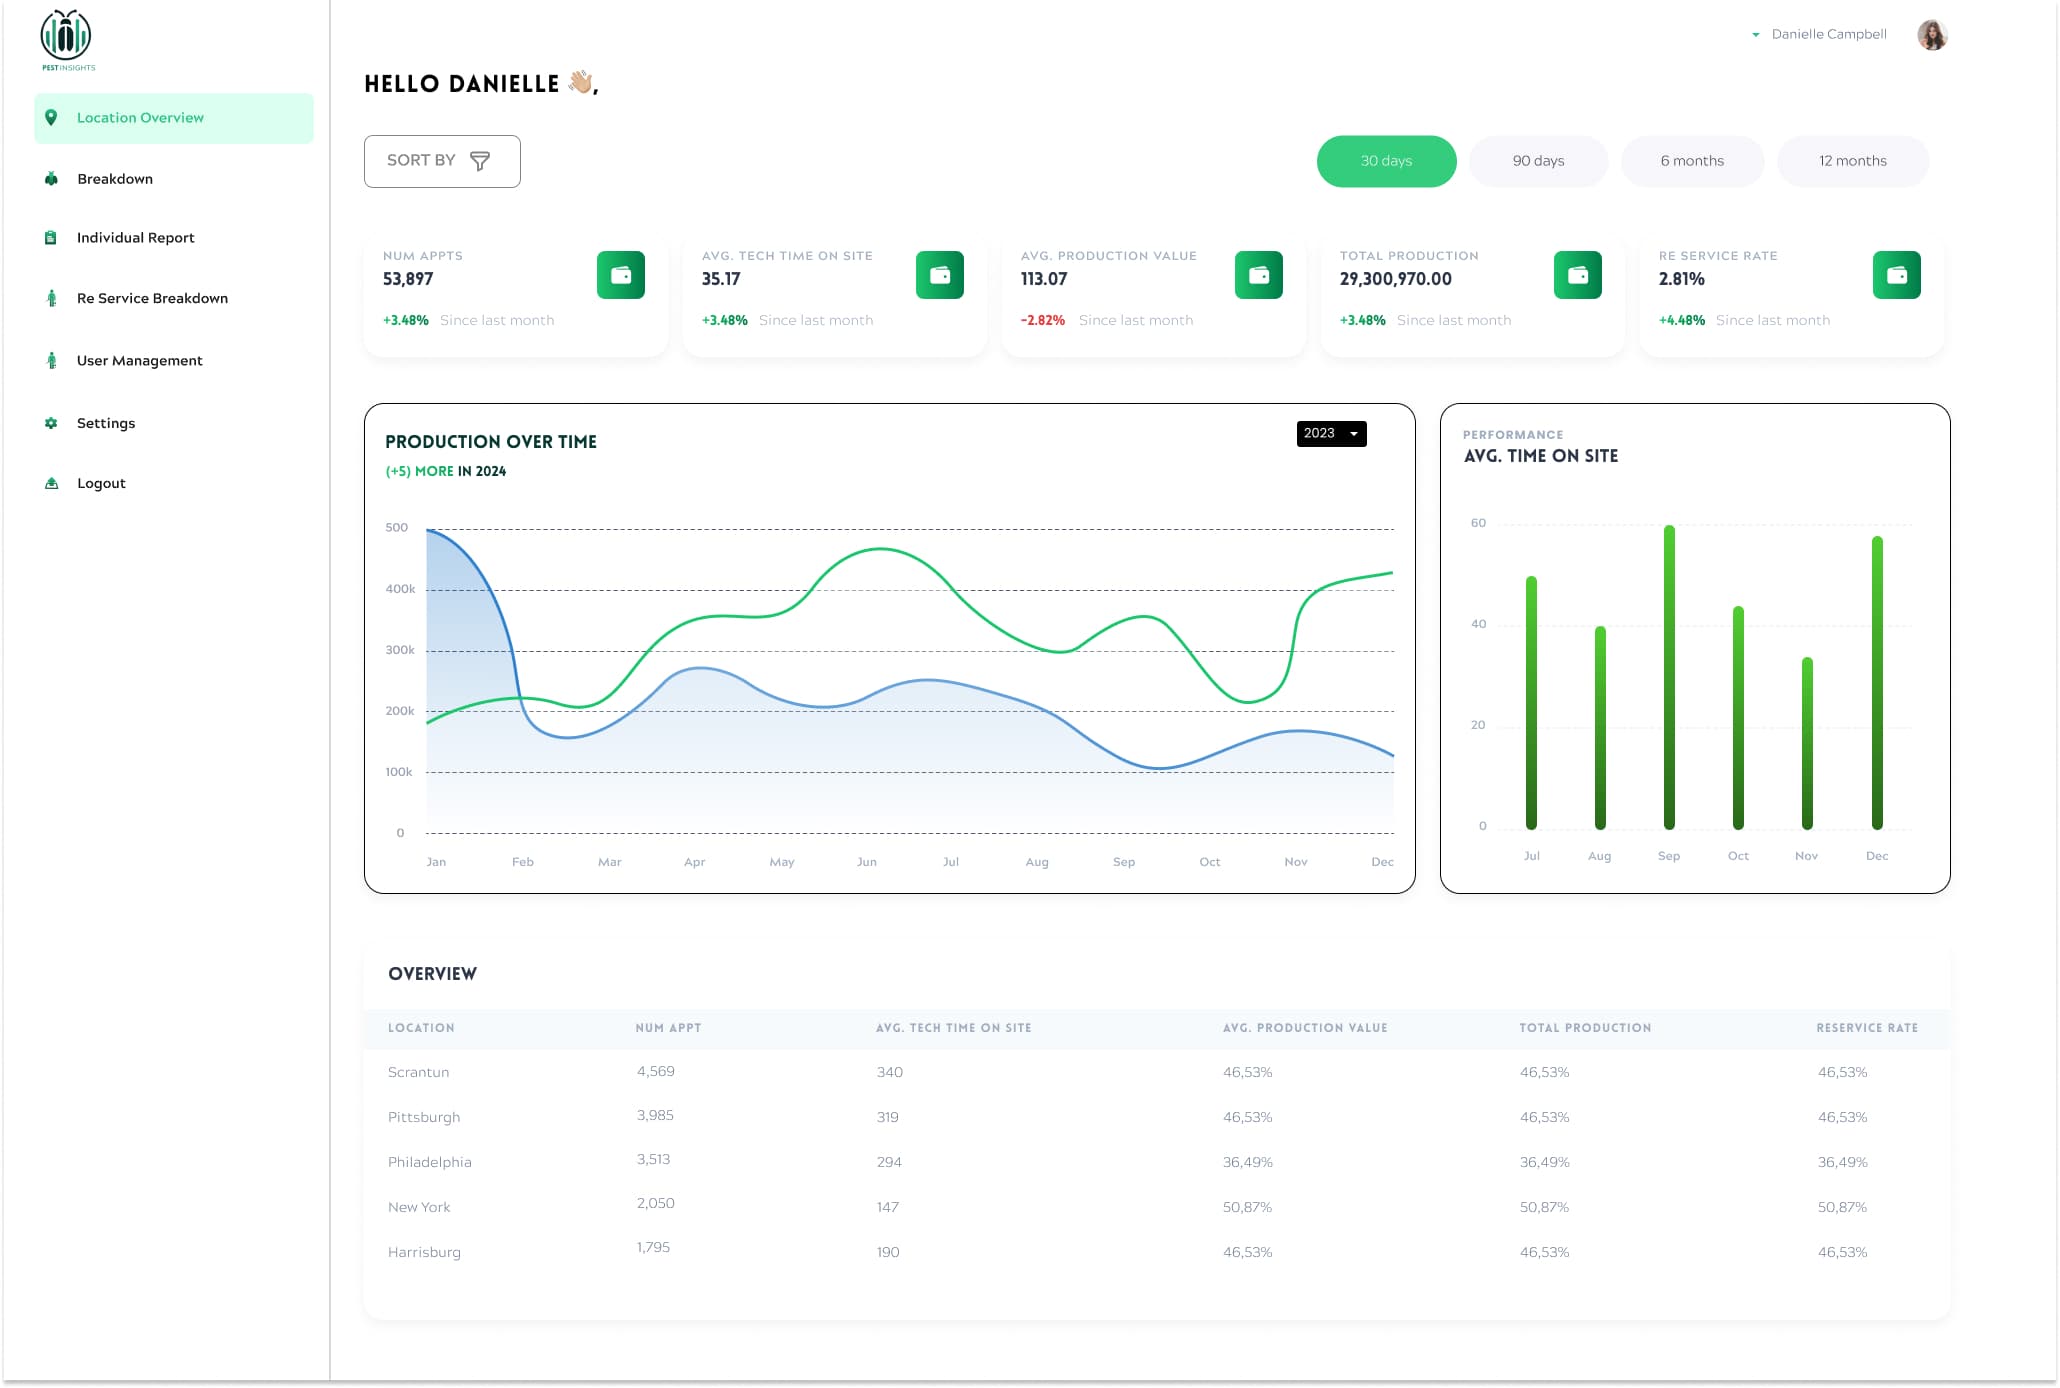
Task: Click the Oct bar in Avg. Time chart
Action: tap(1738, 718)
